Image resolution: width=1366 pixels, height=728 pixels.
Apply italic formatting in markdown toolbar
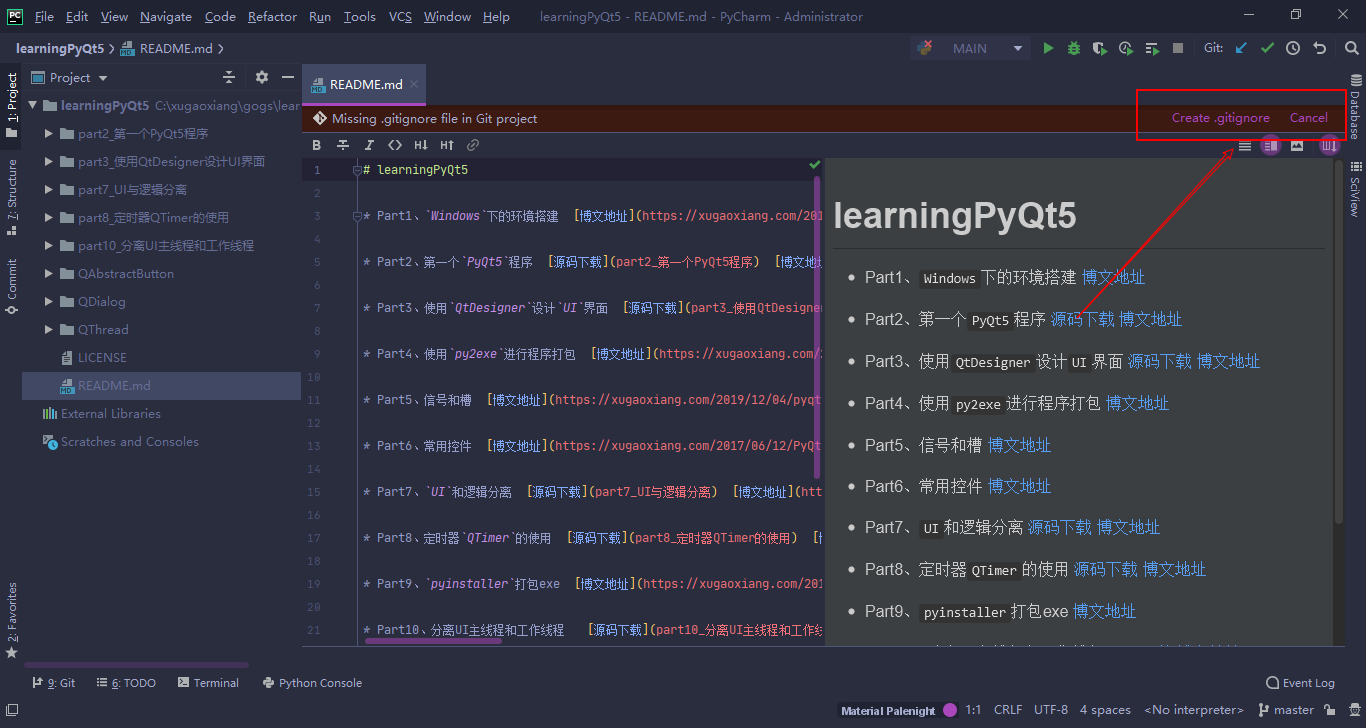(x=369, y=146)
